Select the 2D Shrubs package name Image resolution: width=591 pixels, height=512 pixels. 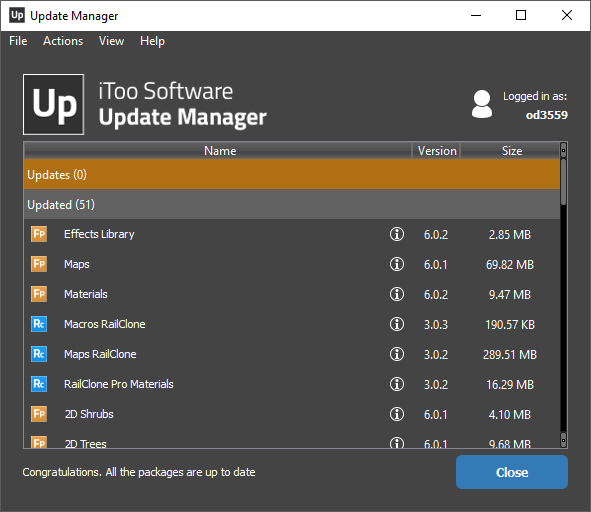point(89,414)
